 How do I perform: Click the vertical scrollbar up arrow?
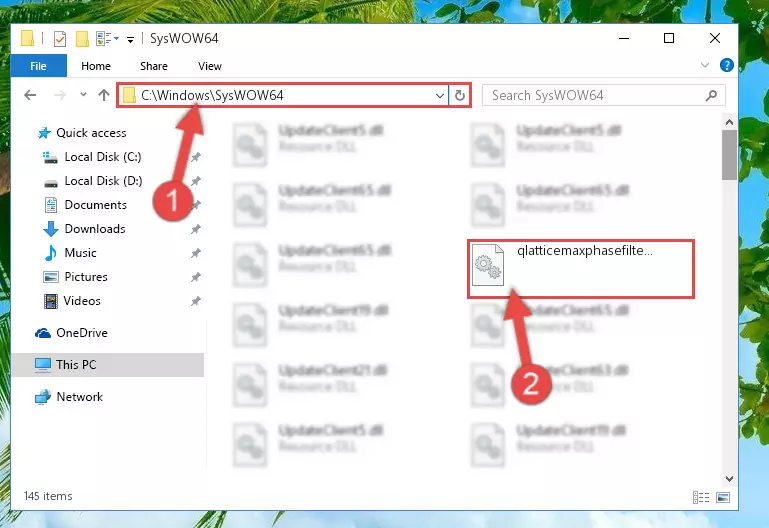click(729, 122)
